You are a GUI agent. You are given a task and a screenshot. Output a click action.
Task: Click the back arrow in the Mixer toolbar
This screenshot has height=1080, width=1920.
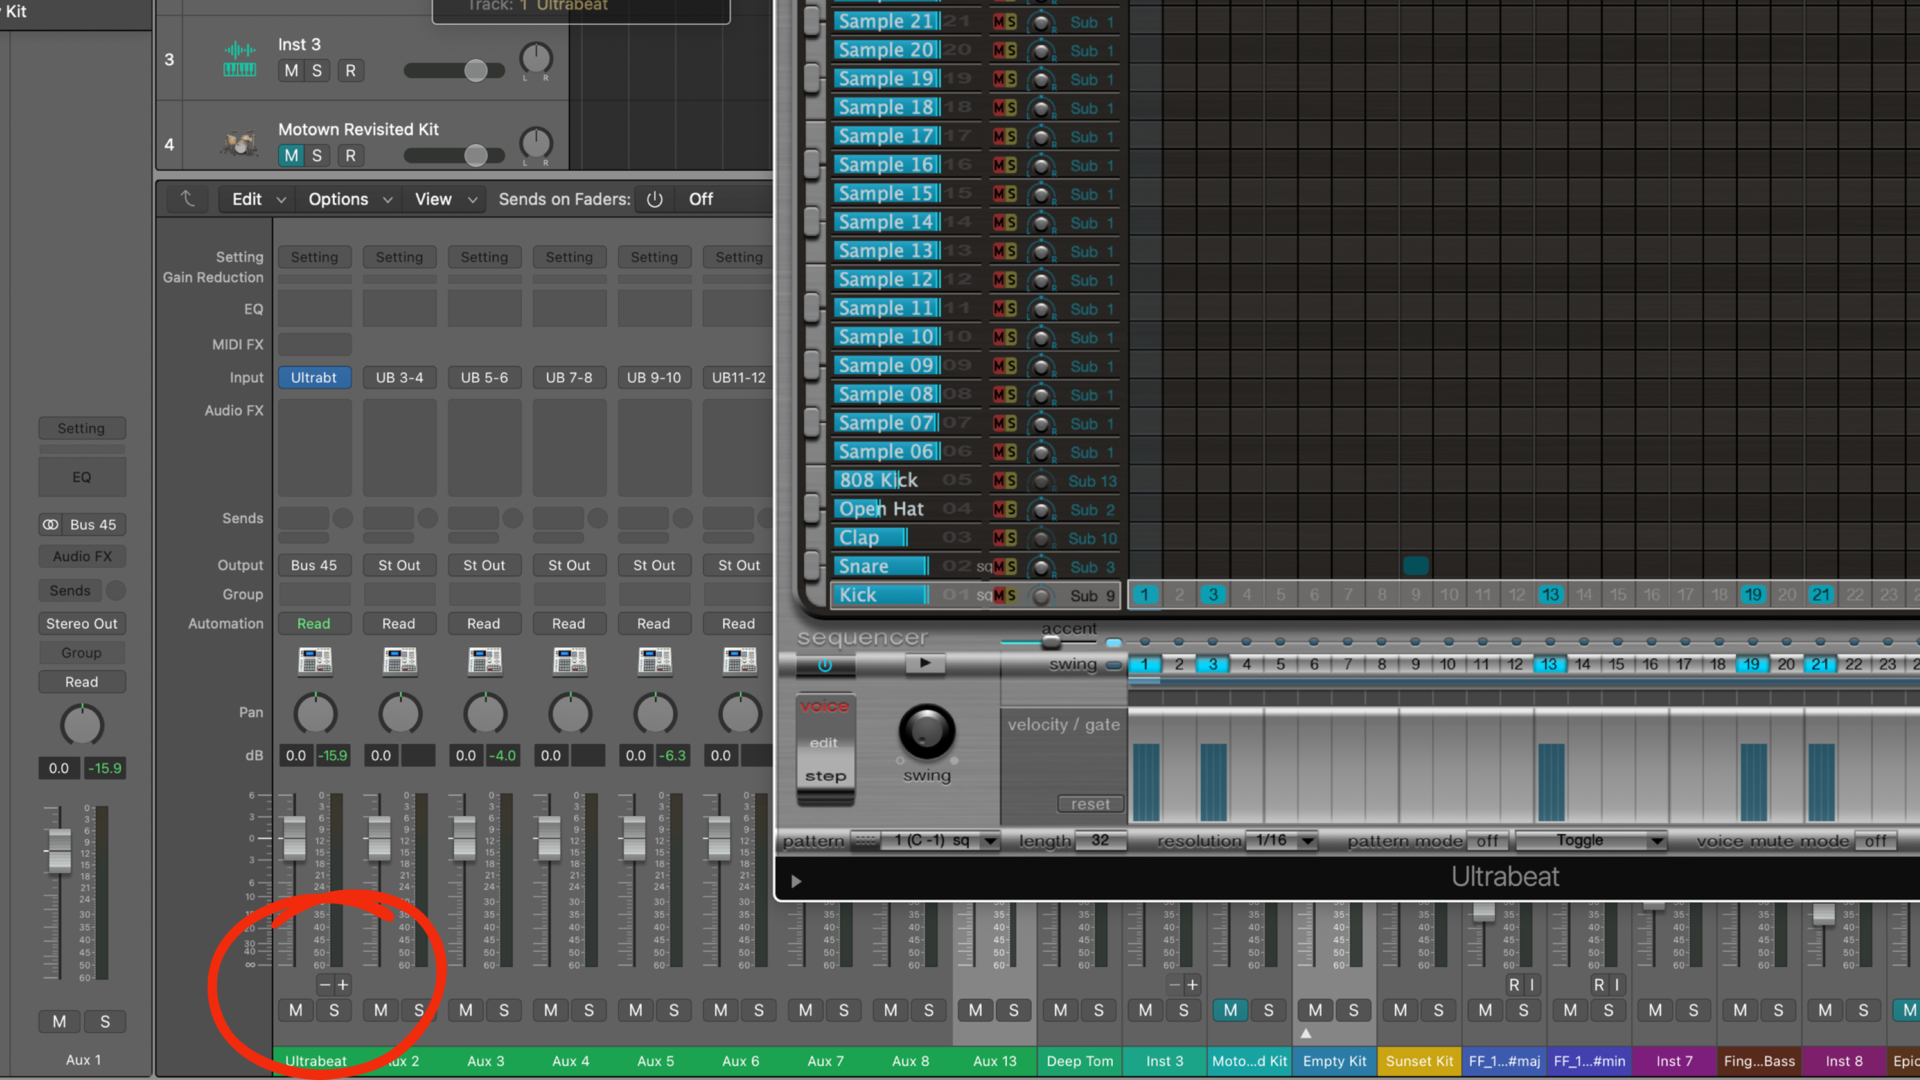[186, 199]
